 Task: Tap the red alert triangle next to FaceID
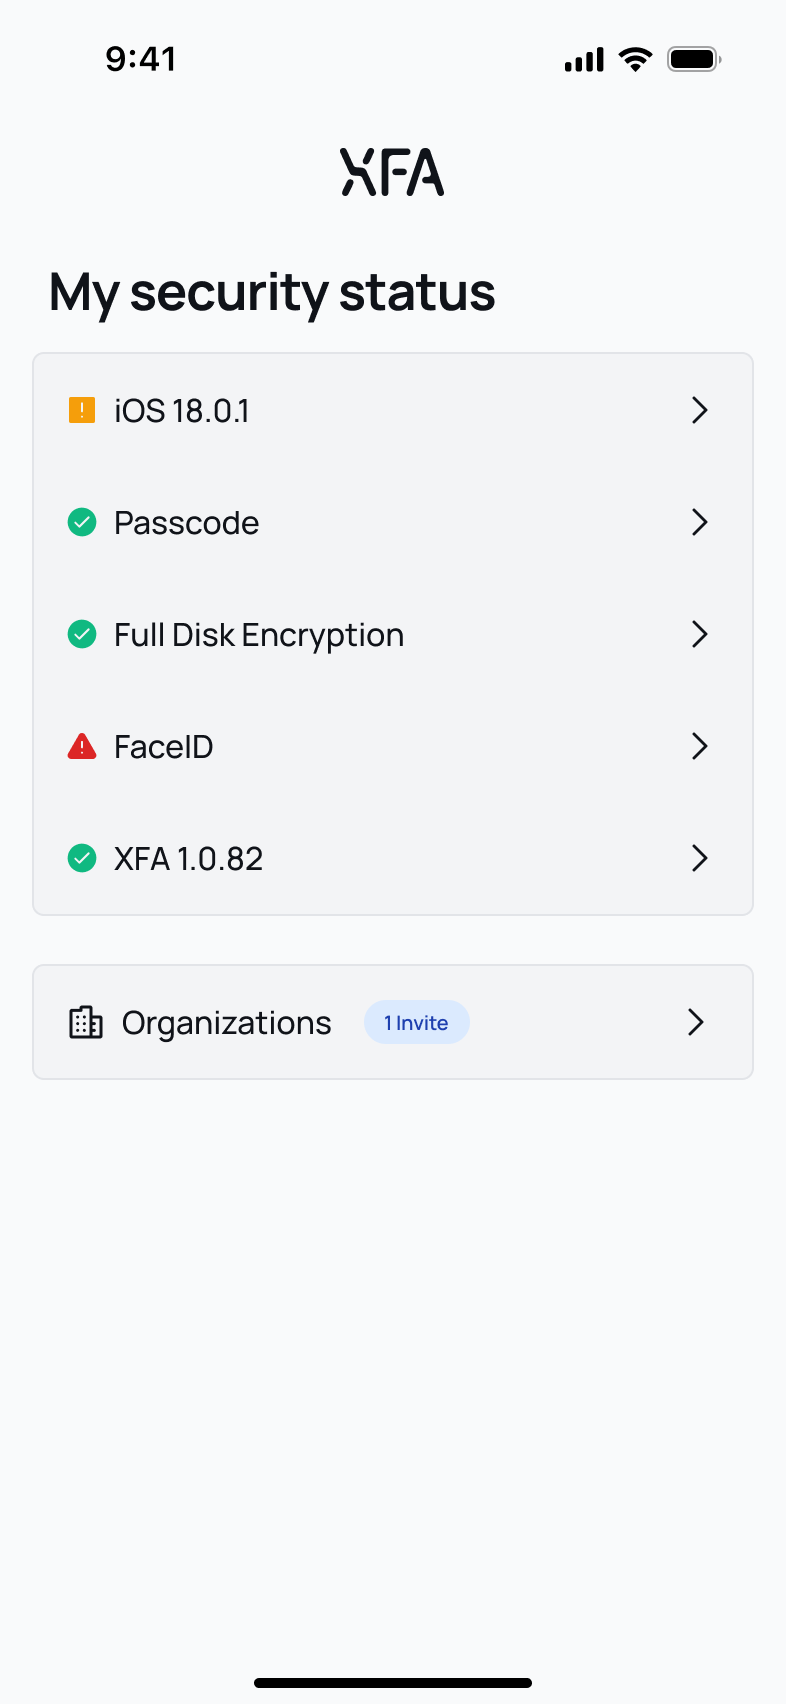coord(82,746)
